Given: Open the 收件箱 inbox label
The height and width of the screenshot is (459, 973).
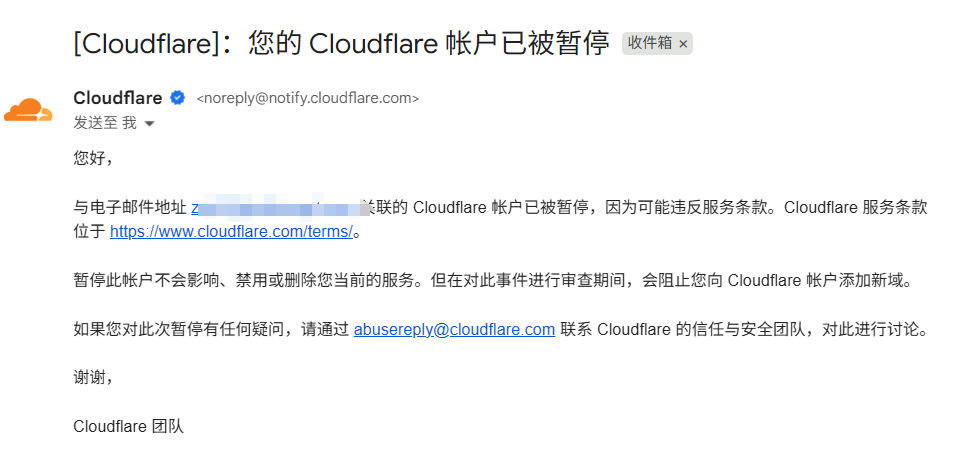Looking at the screenshot, I should tap(650, 43).
